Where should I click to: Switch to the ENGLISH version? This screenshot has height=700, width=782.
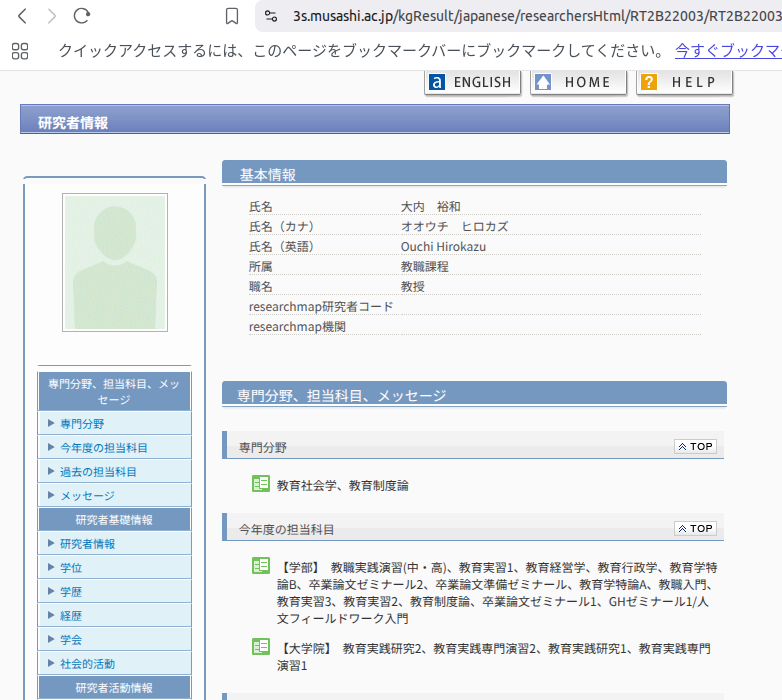pyautogui.click(x=473, y=83)
